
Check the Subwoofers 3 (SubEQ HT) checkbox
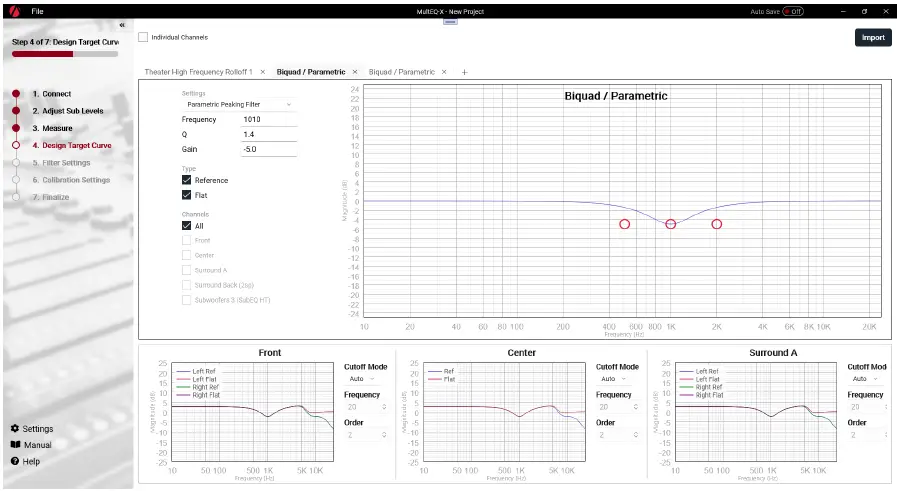click(x=186, y=300)
